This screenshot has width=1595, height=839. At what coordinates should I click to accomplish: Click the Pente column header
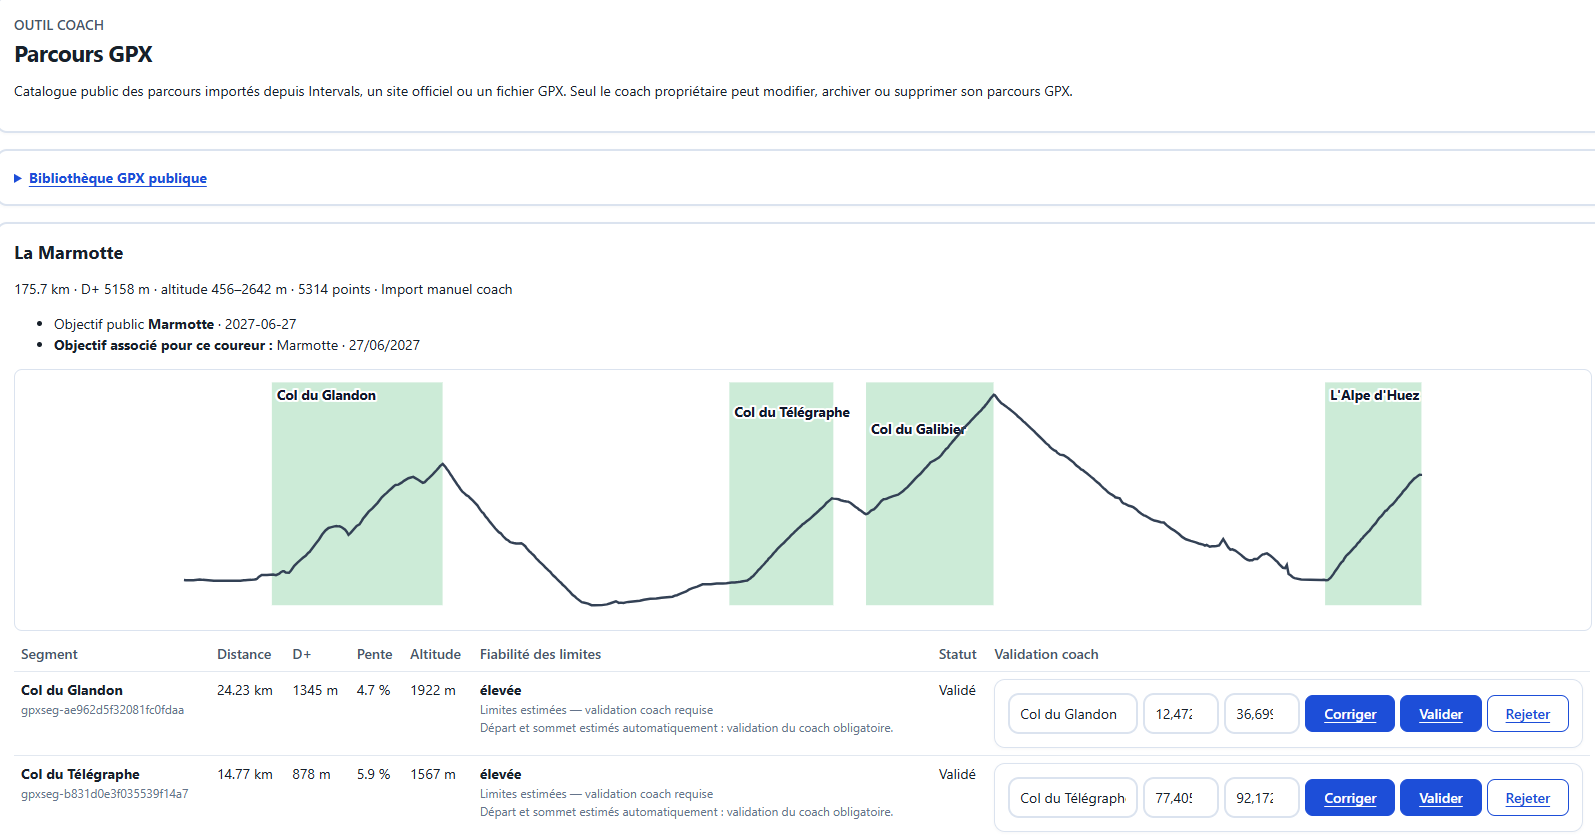[374, 654]
